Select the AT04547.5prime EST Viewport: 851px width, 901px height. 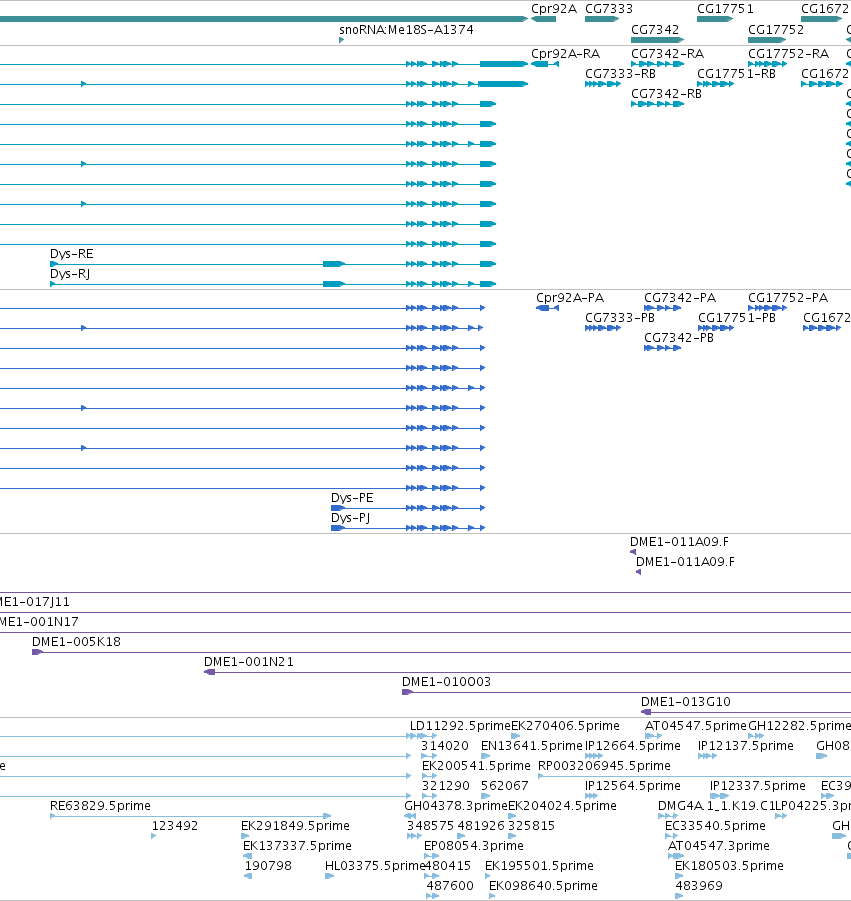[x=653, y=736]
